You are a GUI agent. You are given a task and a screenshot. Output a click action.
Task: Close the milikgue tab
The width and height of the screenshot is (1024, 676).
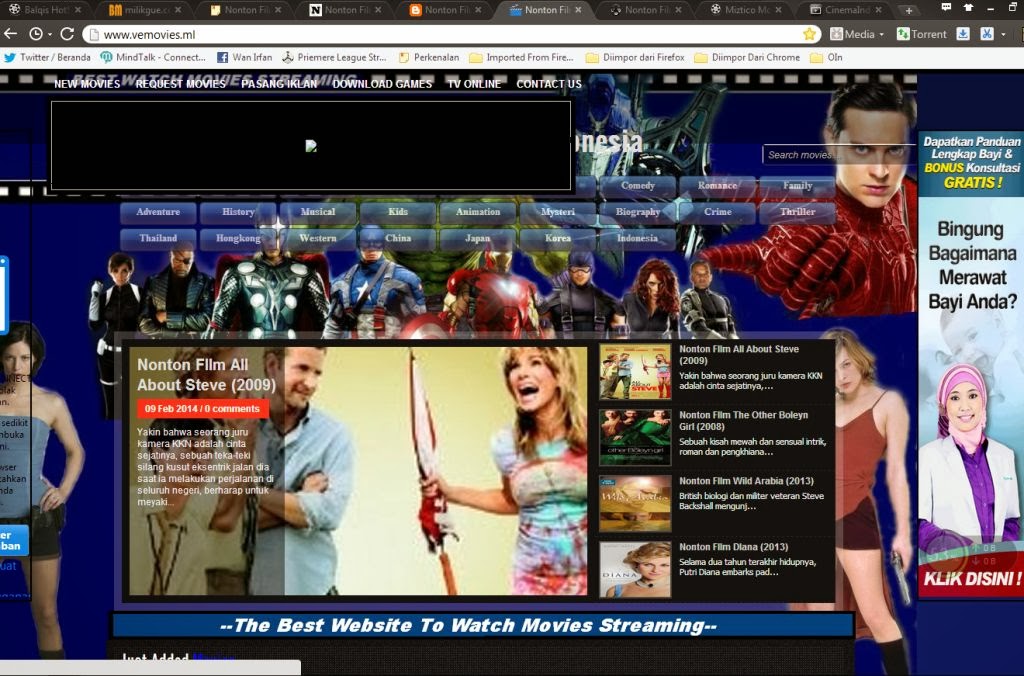point(178,10)
